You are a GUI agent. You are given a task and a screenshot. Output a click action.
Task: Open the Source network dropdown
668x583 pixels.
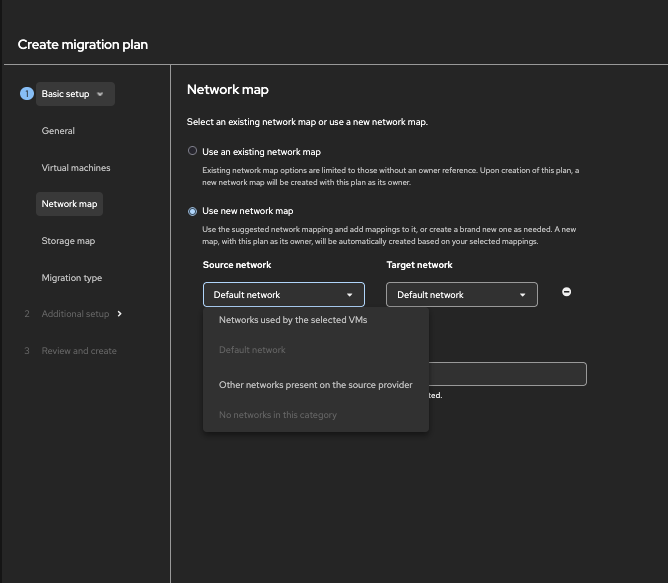coord(283,295)
